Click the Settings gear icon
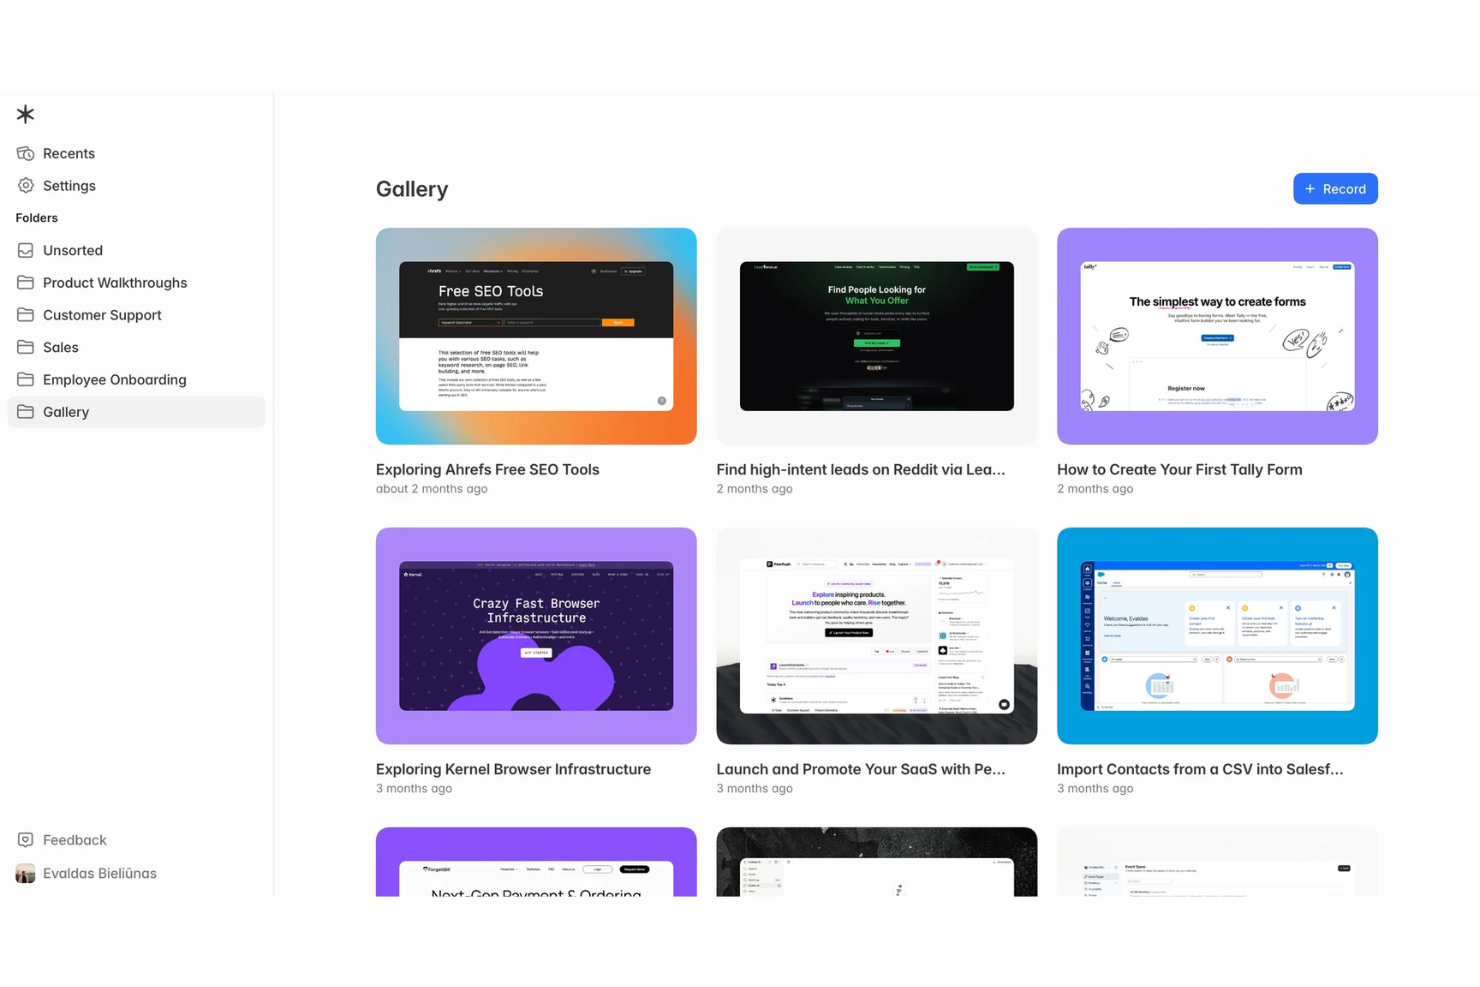The image size is (1480, 987). (x=25, y=185)
